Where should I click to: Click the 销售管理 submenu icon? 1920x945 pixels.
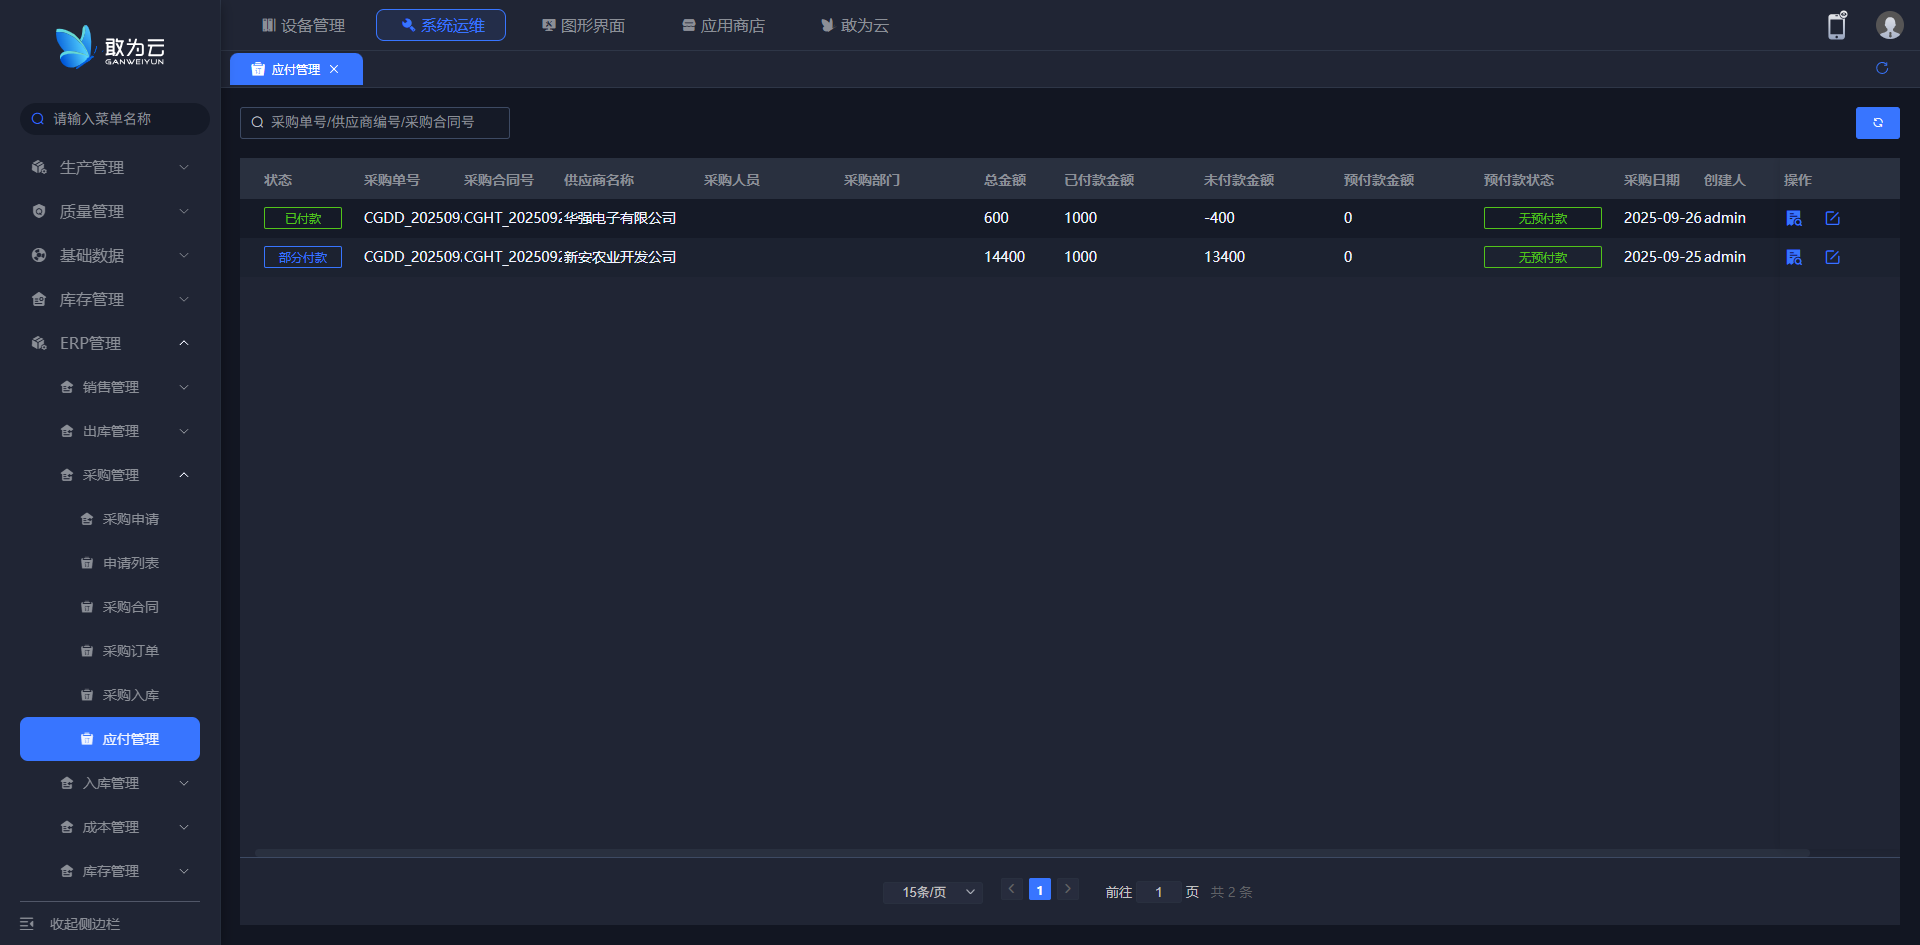tap(67, 387)
